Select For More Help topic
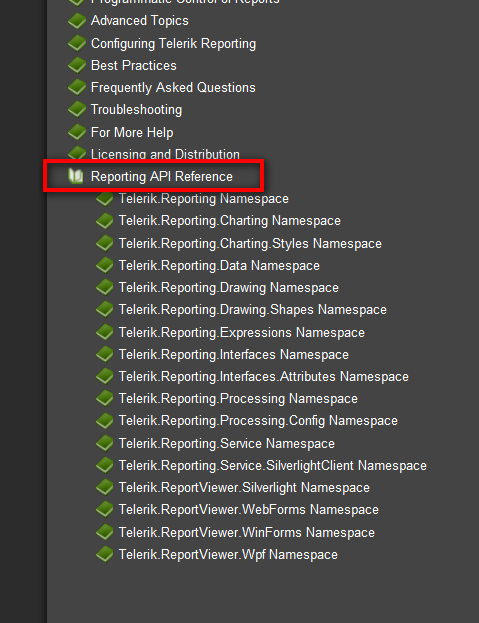The width and height of the screenshot is (479, 623). click(x=132, y=132)
